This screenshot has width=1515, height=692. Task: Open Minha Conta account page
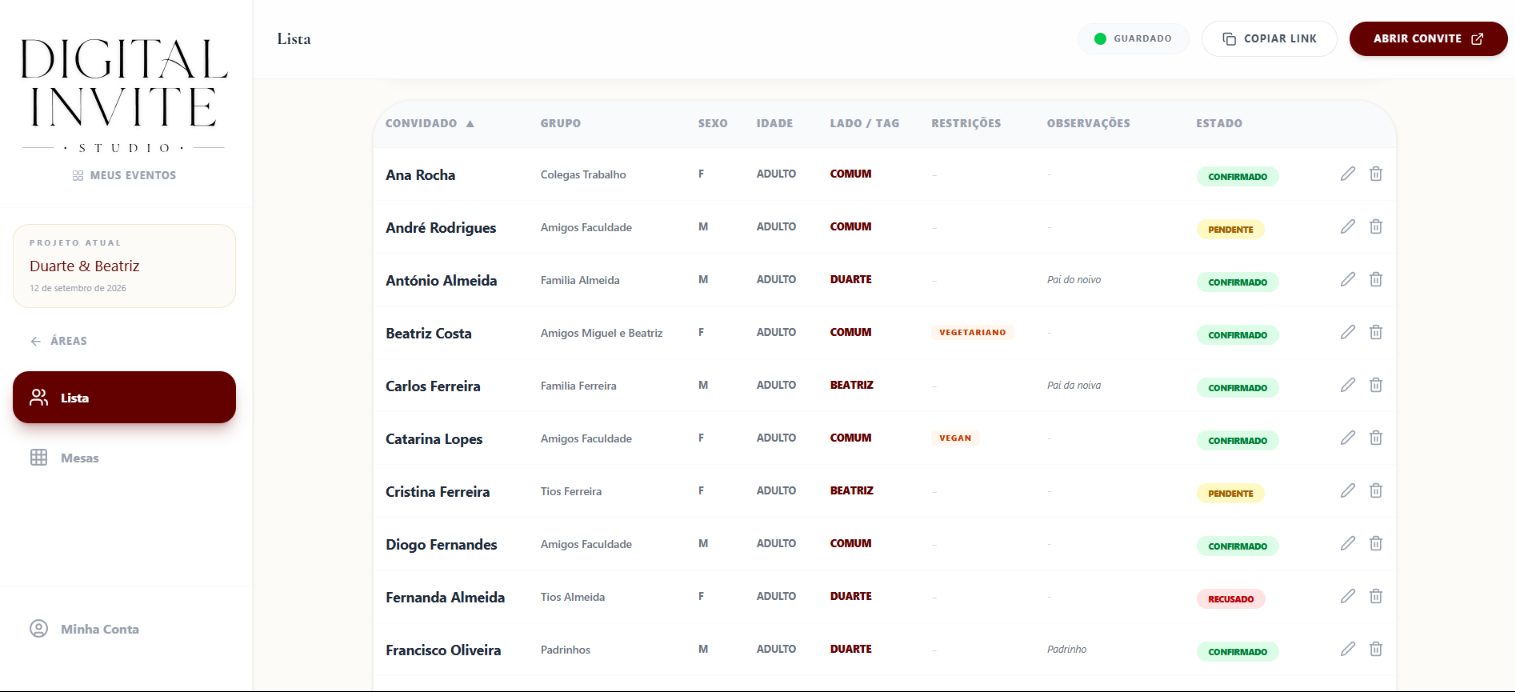(85, 629)
